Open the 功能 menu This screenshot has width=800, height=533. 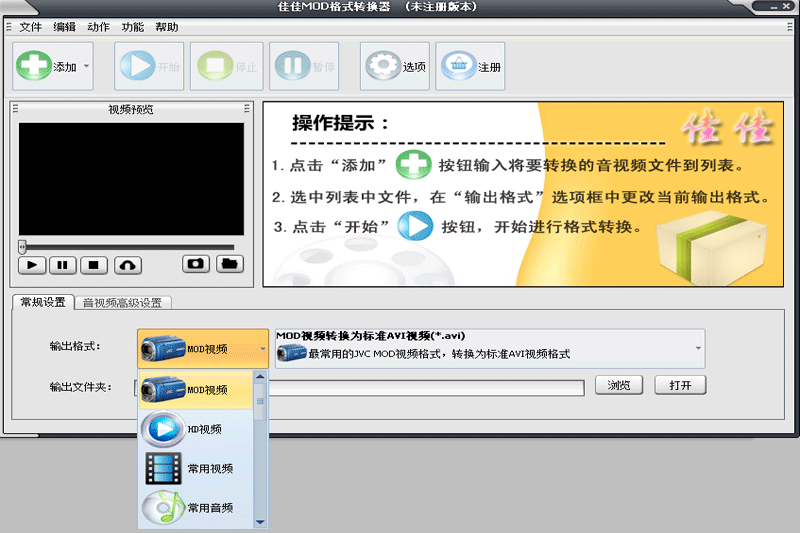coord(133,27)
